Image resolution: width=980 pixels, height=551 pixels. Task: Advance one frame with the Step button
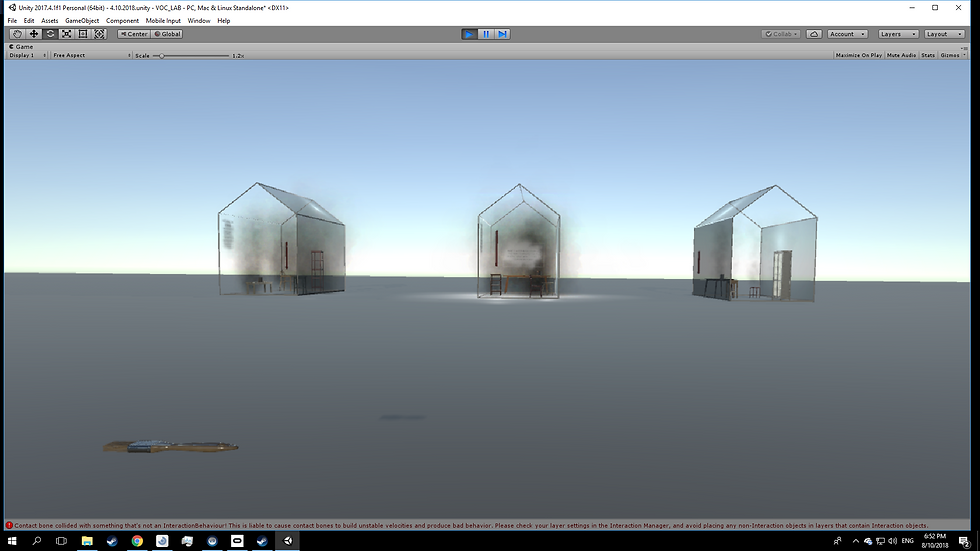point(502,34)
